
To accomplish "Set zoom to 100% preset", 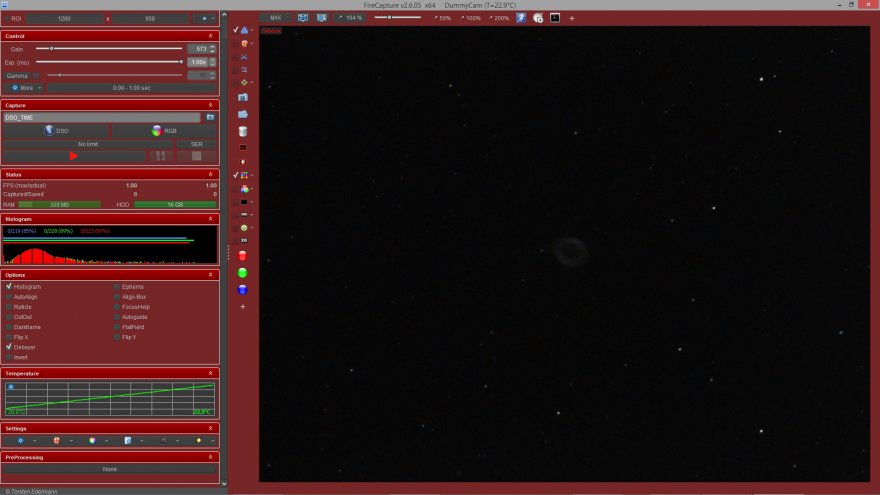I will point(470,18).
